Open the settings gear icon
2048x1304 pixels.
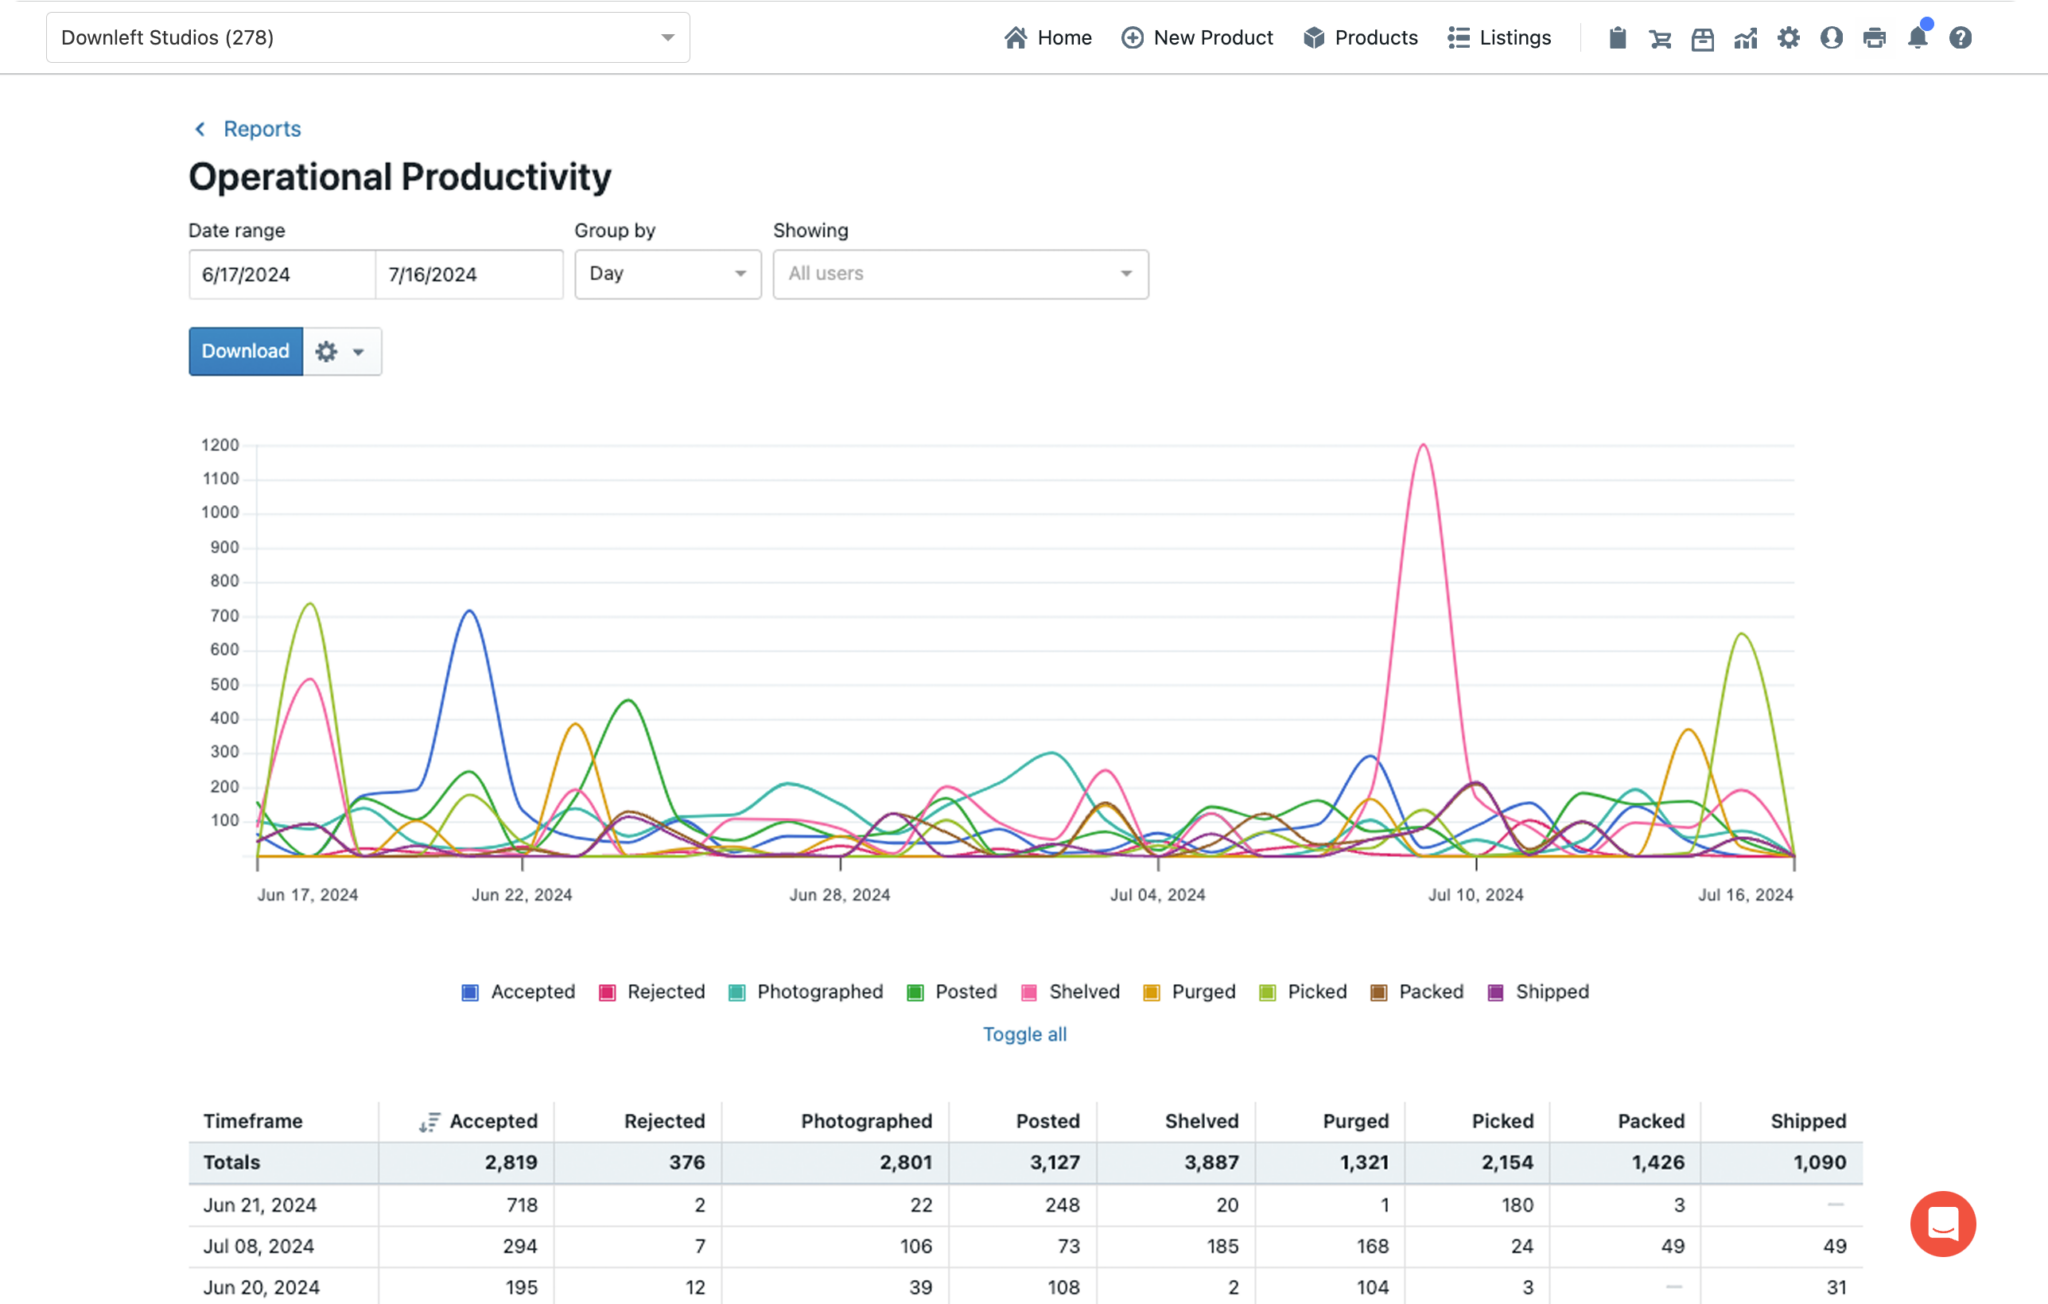tap(1789, 37)
